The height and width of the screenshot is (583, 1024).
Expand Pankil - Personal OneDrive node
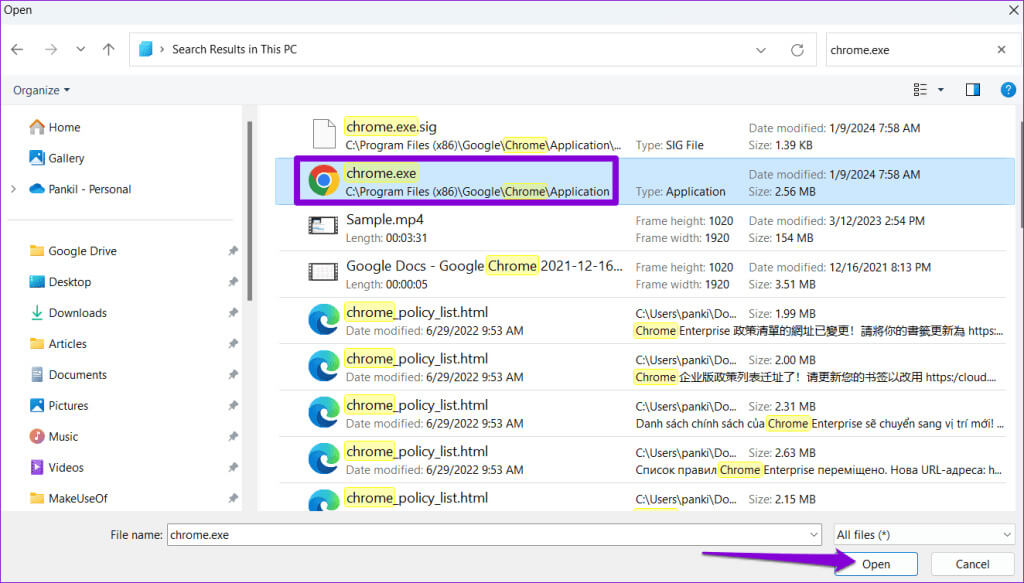[14, 189]
